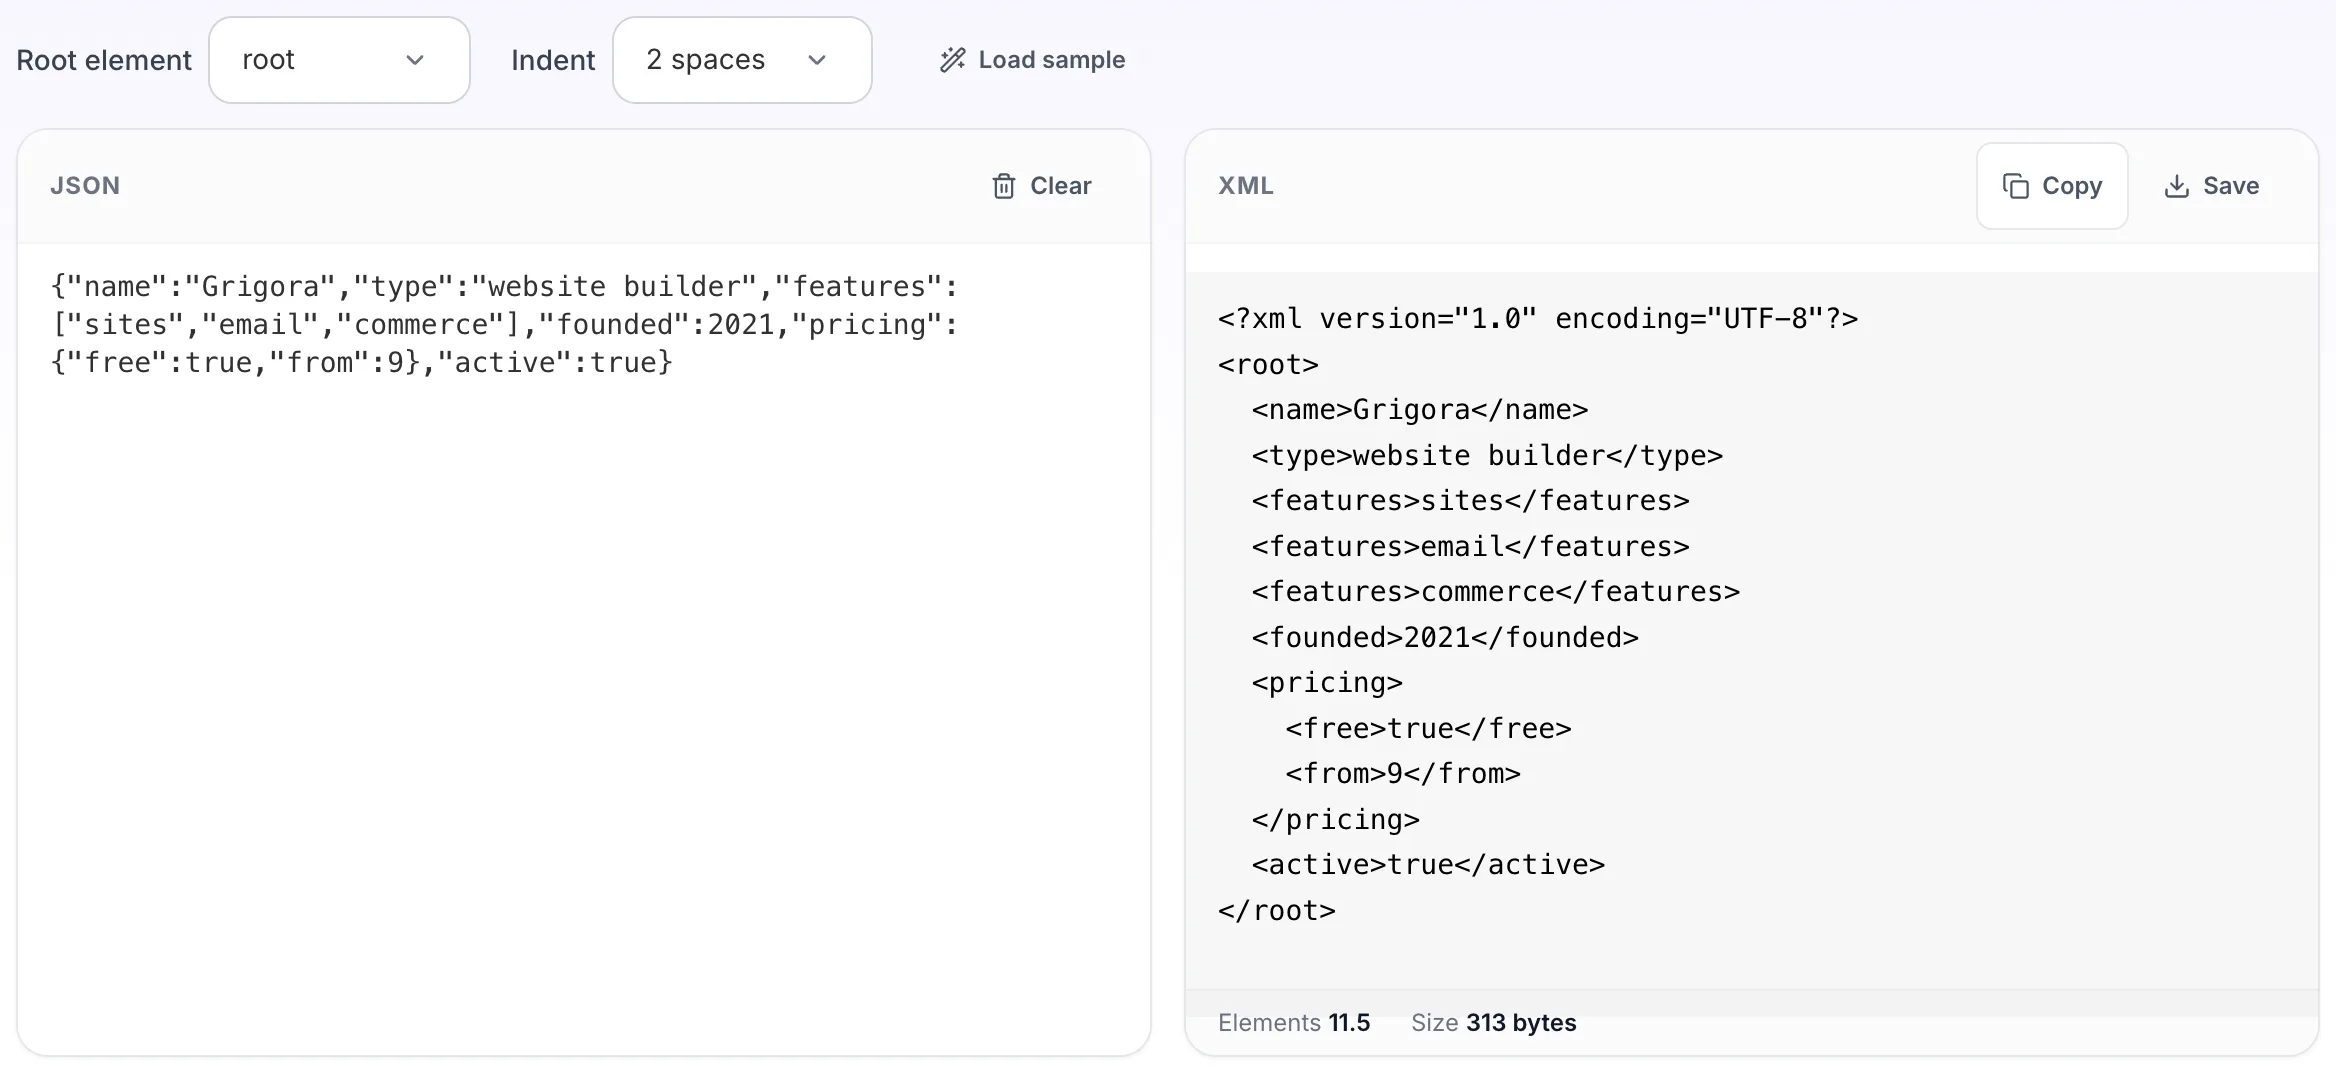Click the <from>9</from> line
Image resolution: width=2336 pixels, height=1074 pixels.
tap(1403, 774)
